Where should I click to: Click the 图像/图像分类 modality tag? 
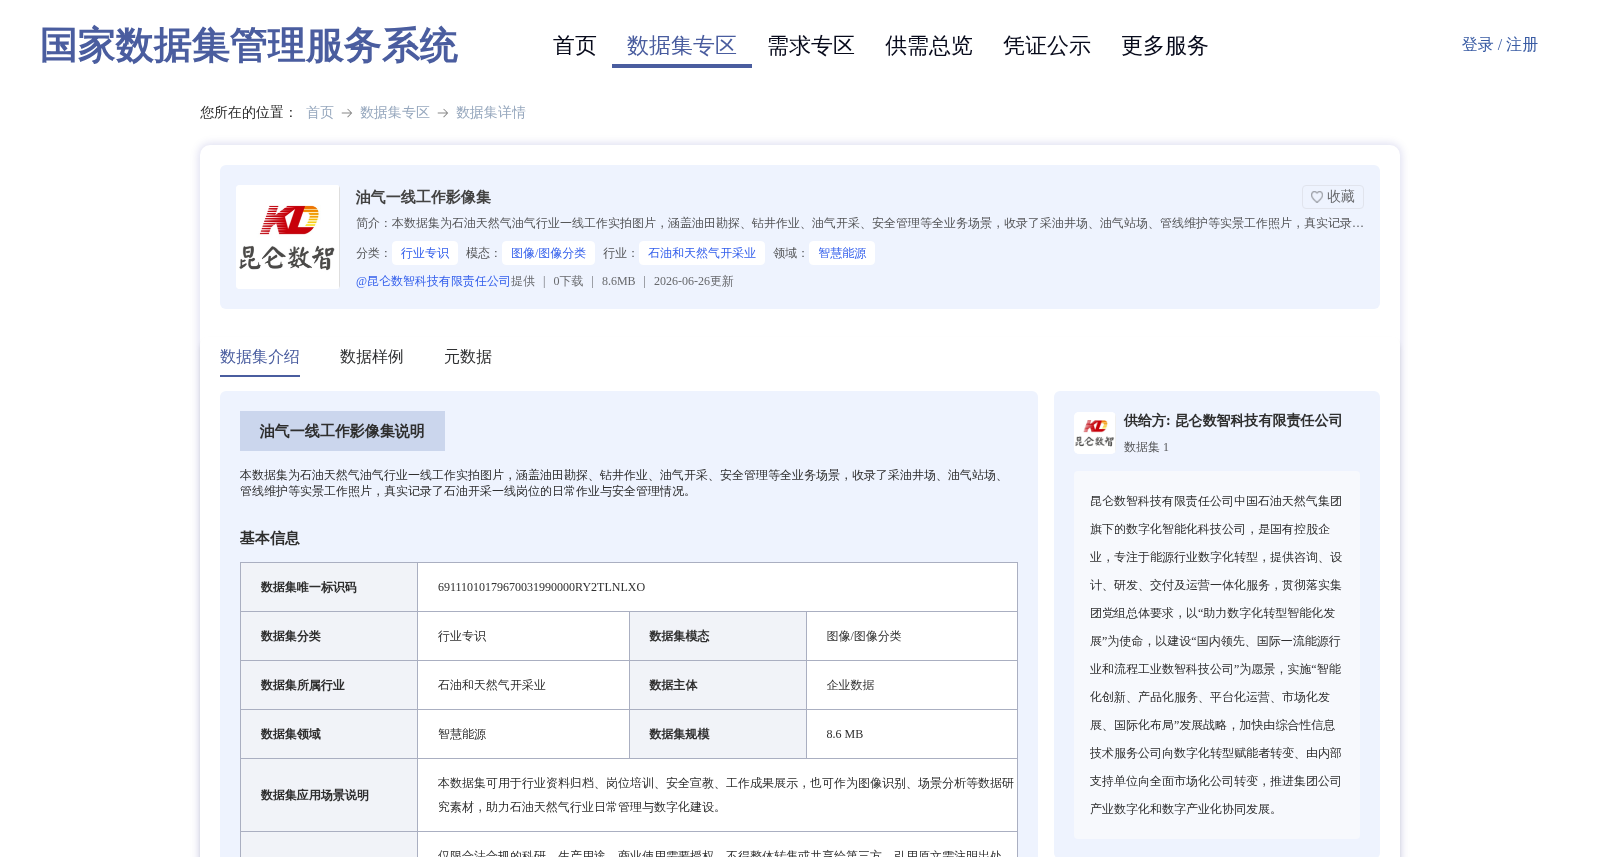(548, 253)
